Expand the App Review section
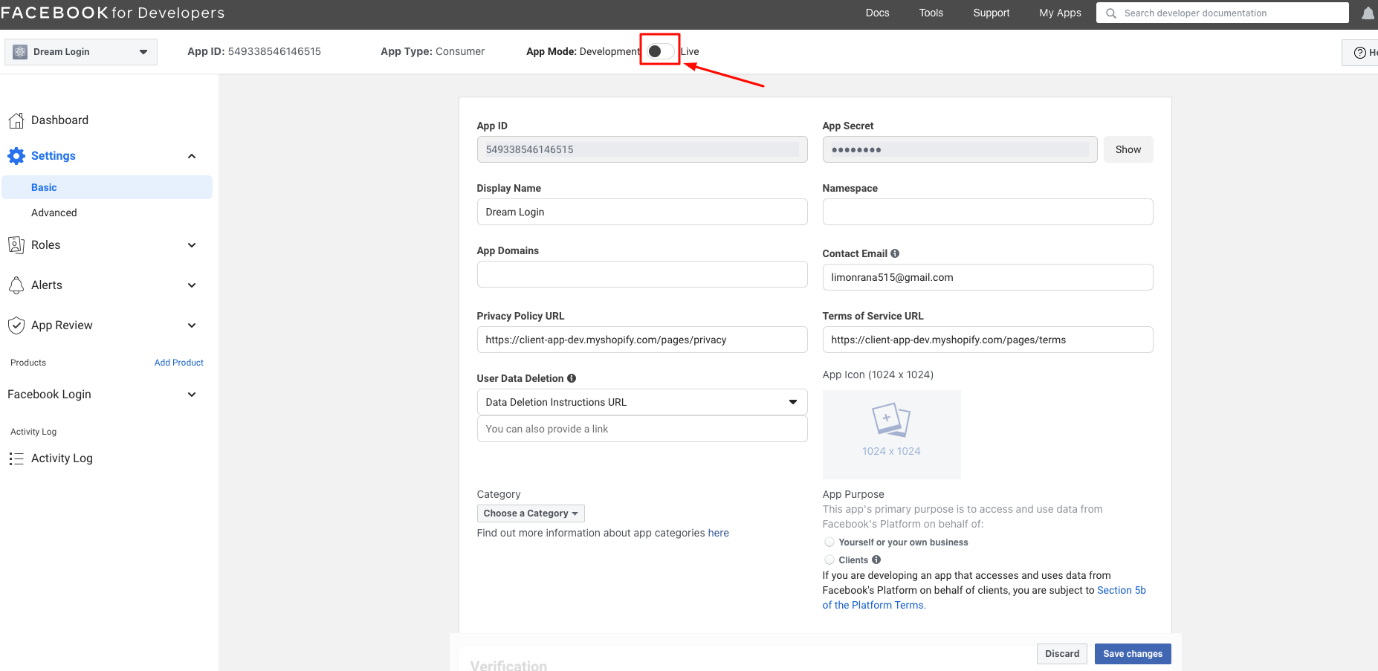The height and width of the screenshot is (671, 1378). point(192,325)
